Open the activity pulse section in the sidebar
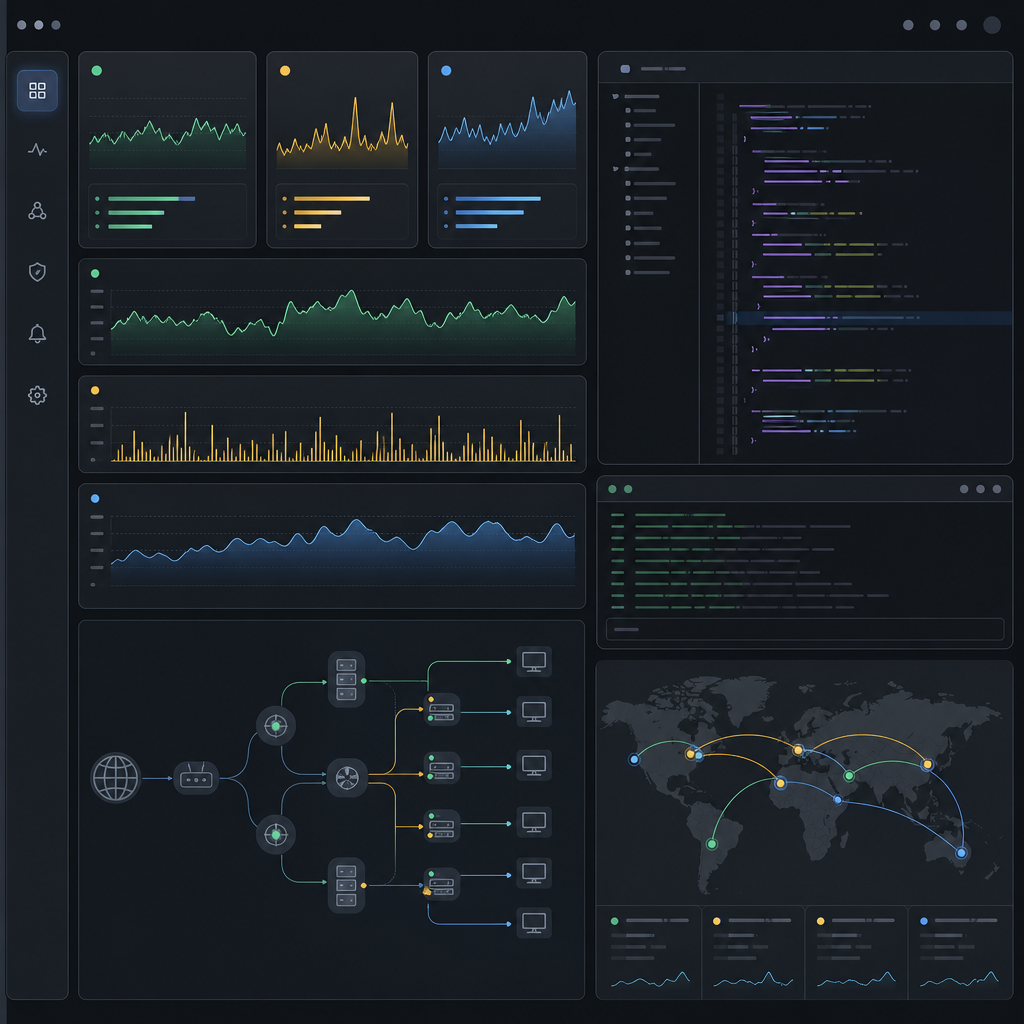1024x1024 pixels. (x=37, y=150)
